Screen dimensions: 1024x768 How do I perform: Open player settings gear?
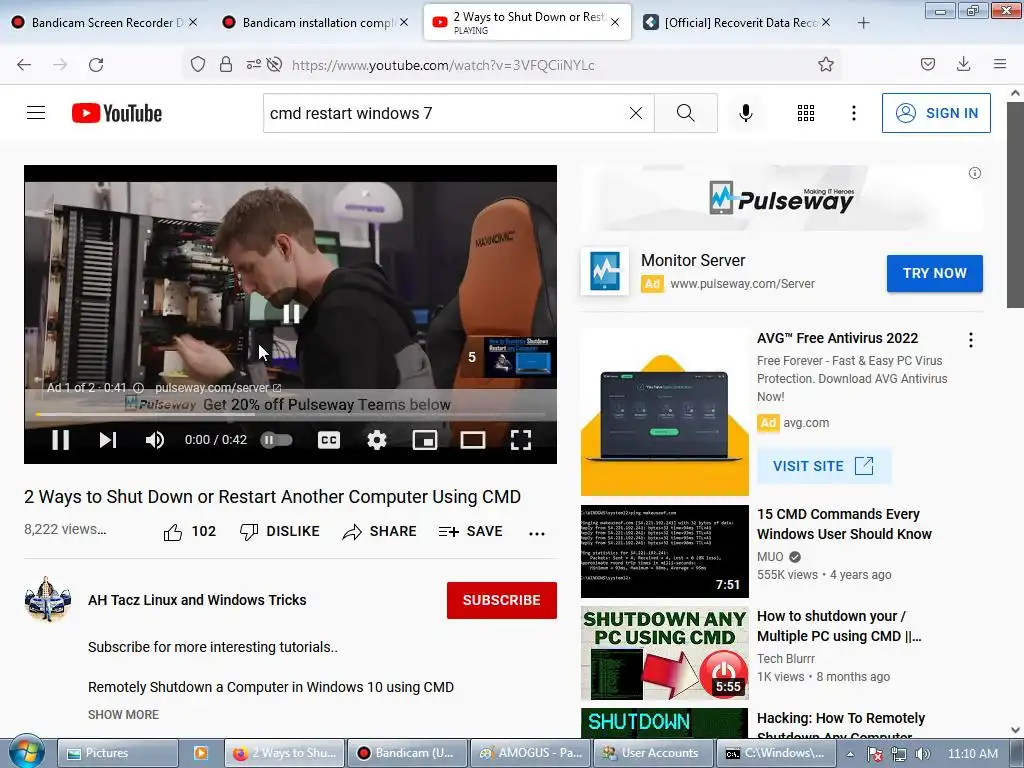pyautogui.click(x=377, y=440)
